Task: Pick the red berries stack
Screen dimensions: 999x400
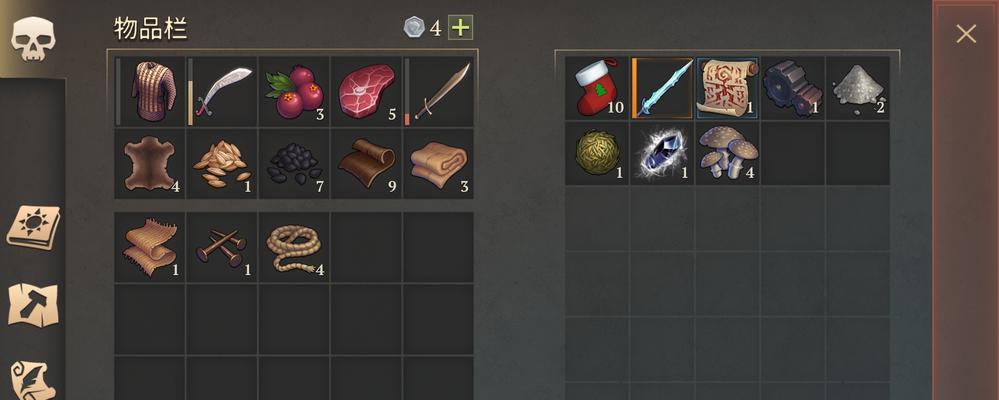Action: click(x=294, y=91)
